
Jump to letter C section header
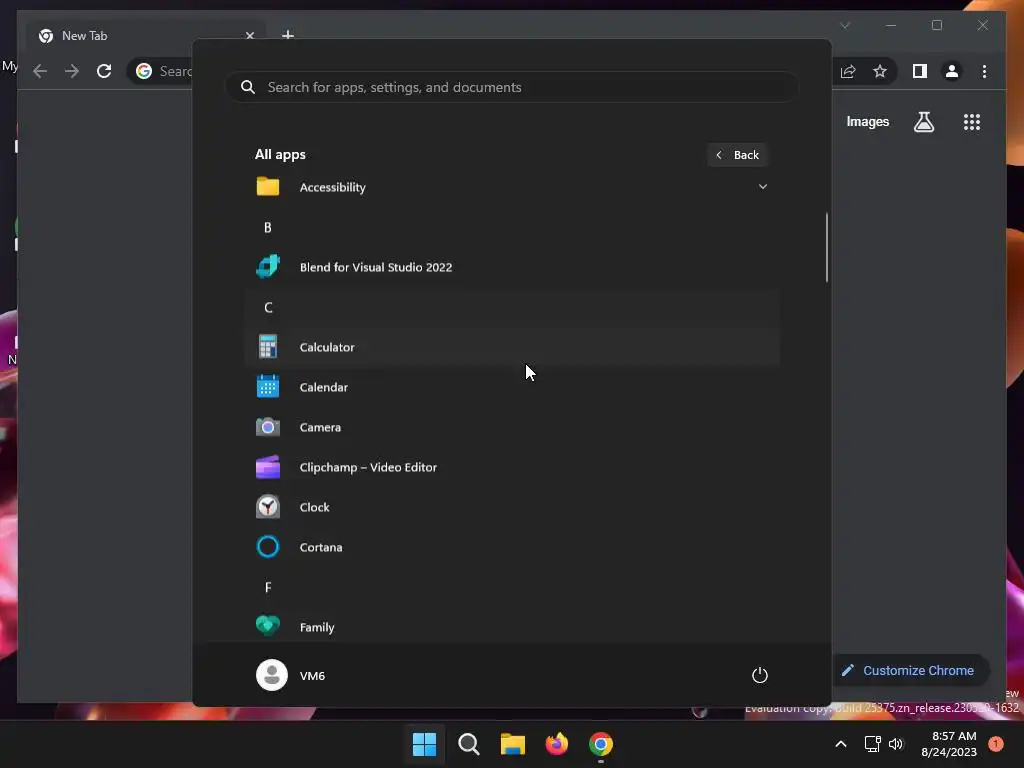(268, 307)
